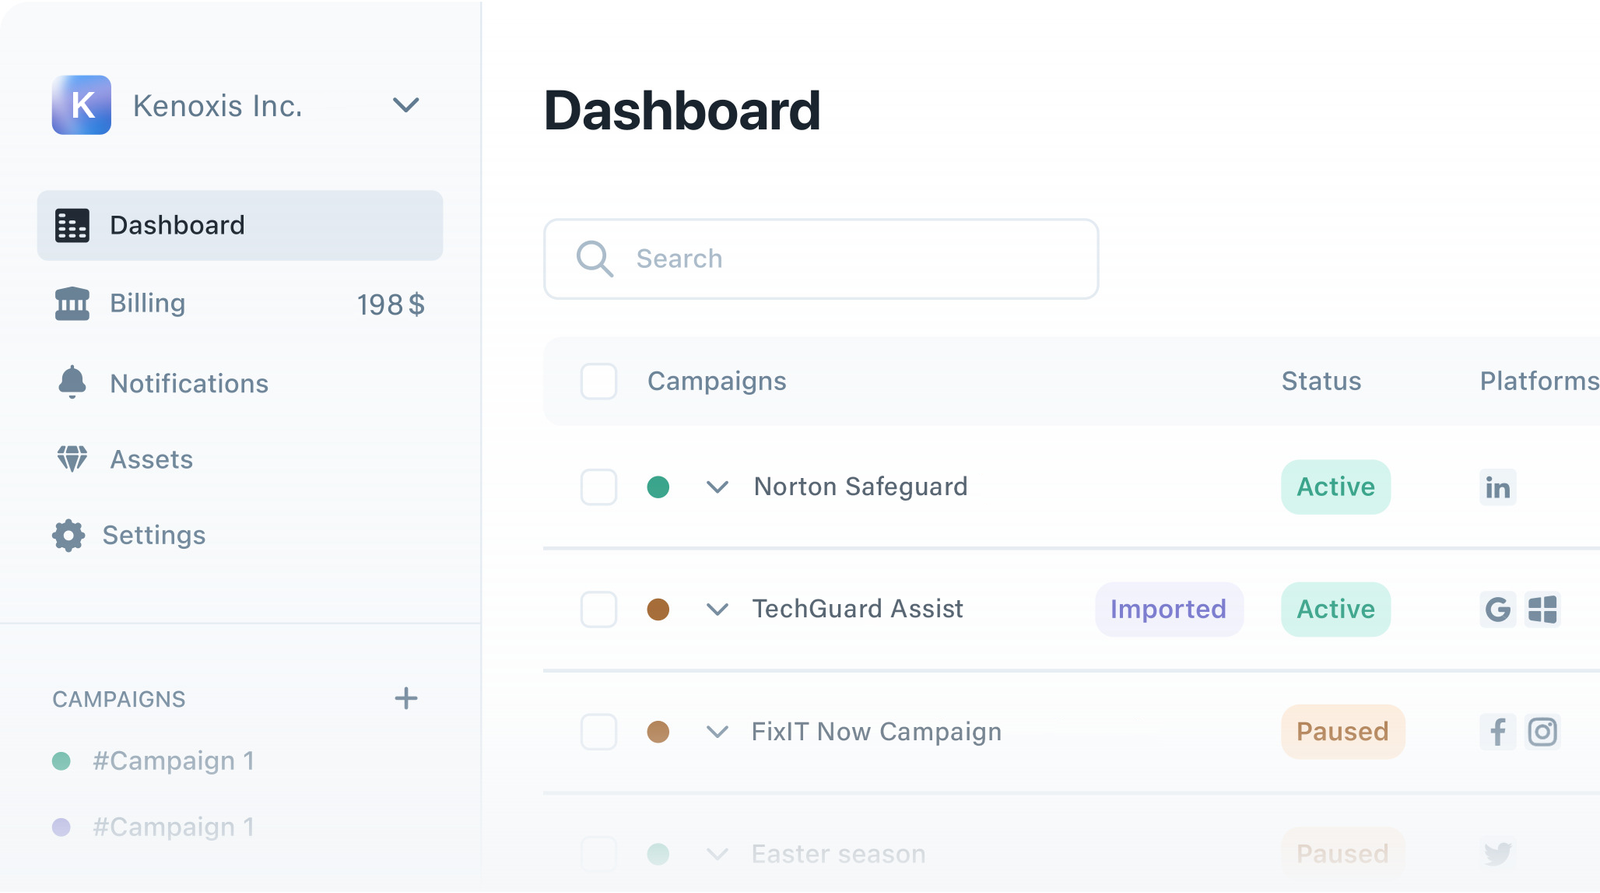This screenshot has width=1600, height=893.
Task: Select the Google icon on TechGuard Assist row
Action: pyautogui.click(x=1497, y=609)
